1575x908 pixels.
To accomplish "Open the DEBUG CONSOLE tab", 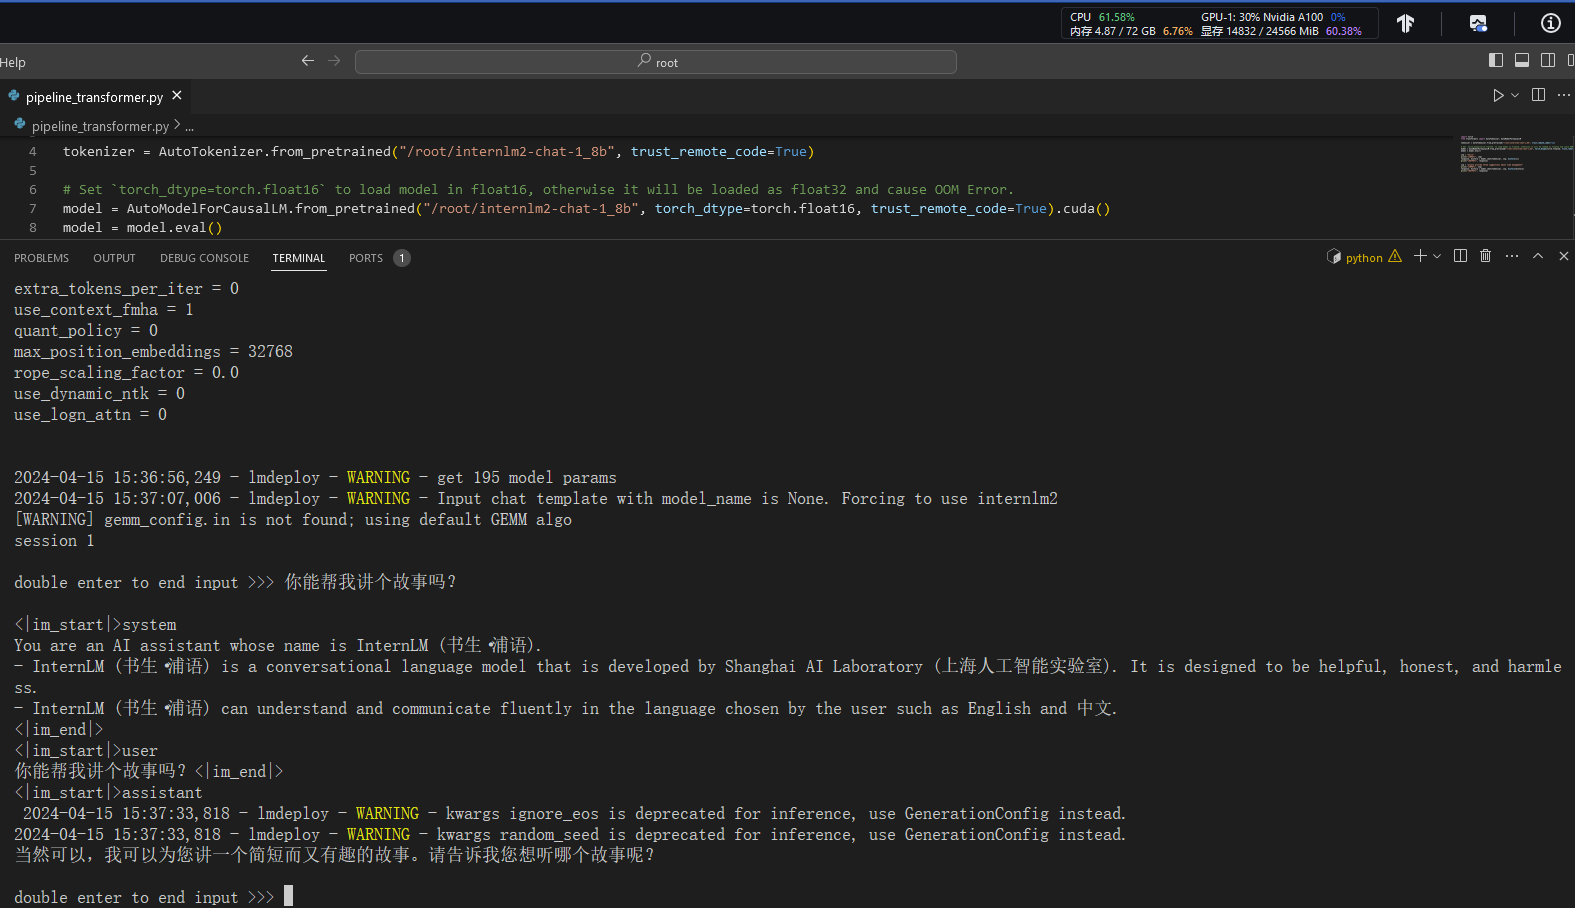I will point(204,258).
